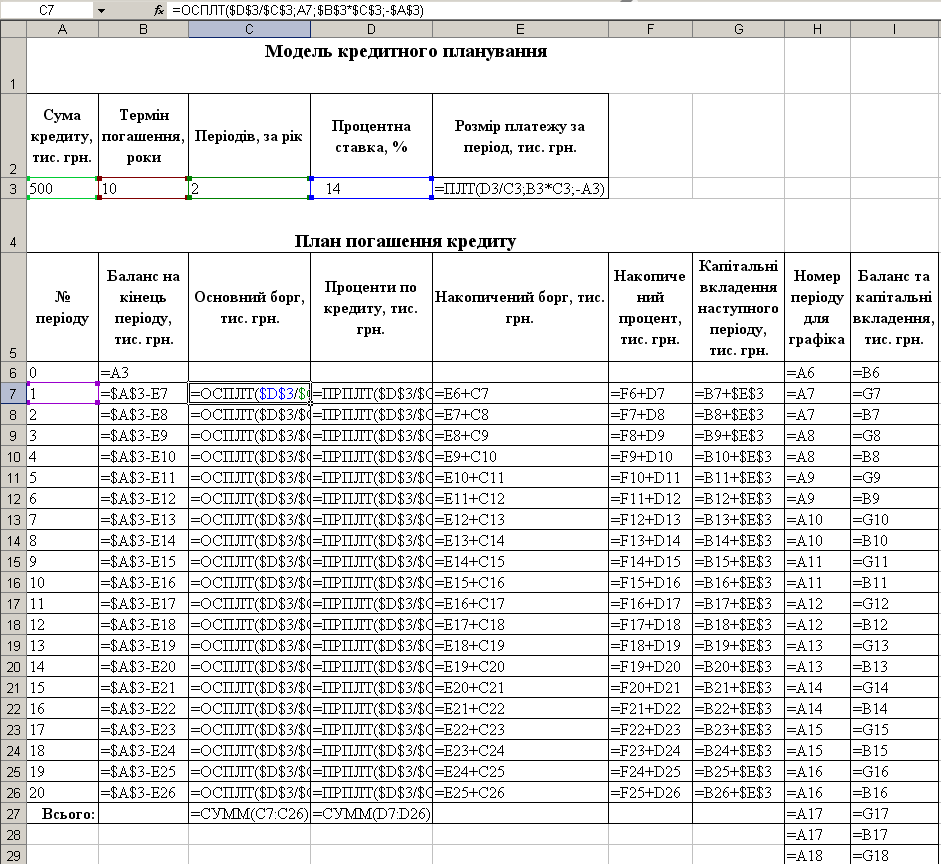Click header 'Накопичений процент'

point(651,307)
